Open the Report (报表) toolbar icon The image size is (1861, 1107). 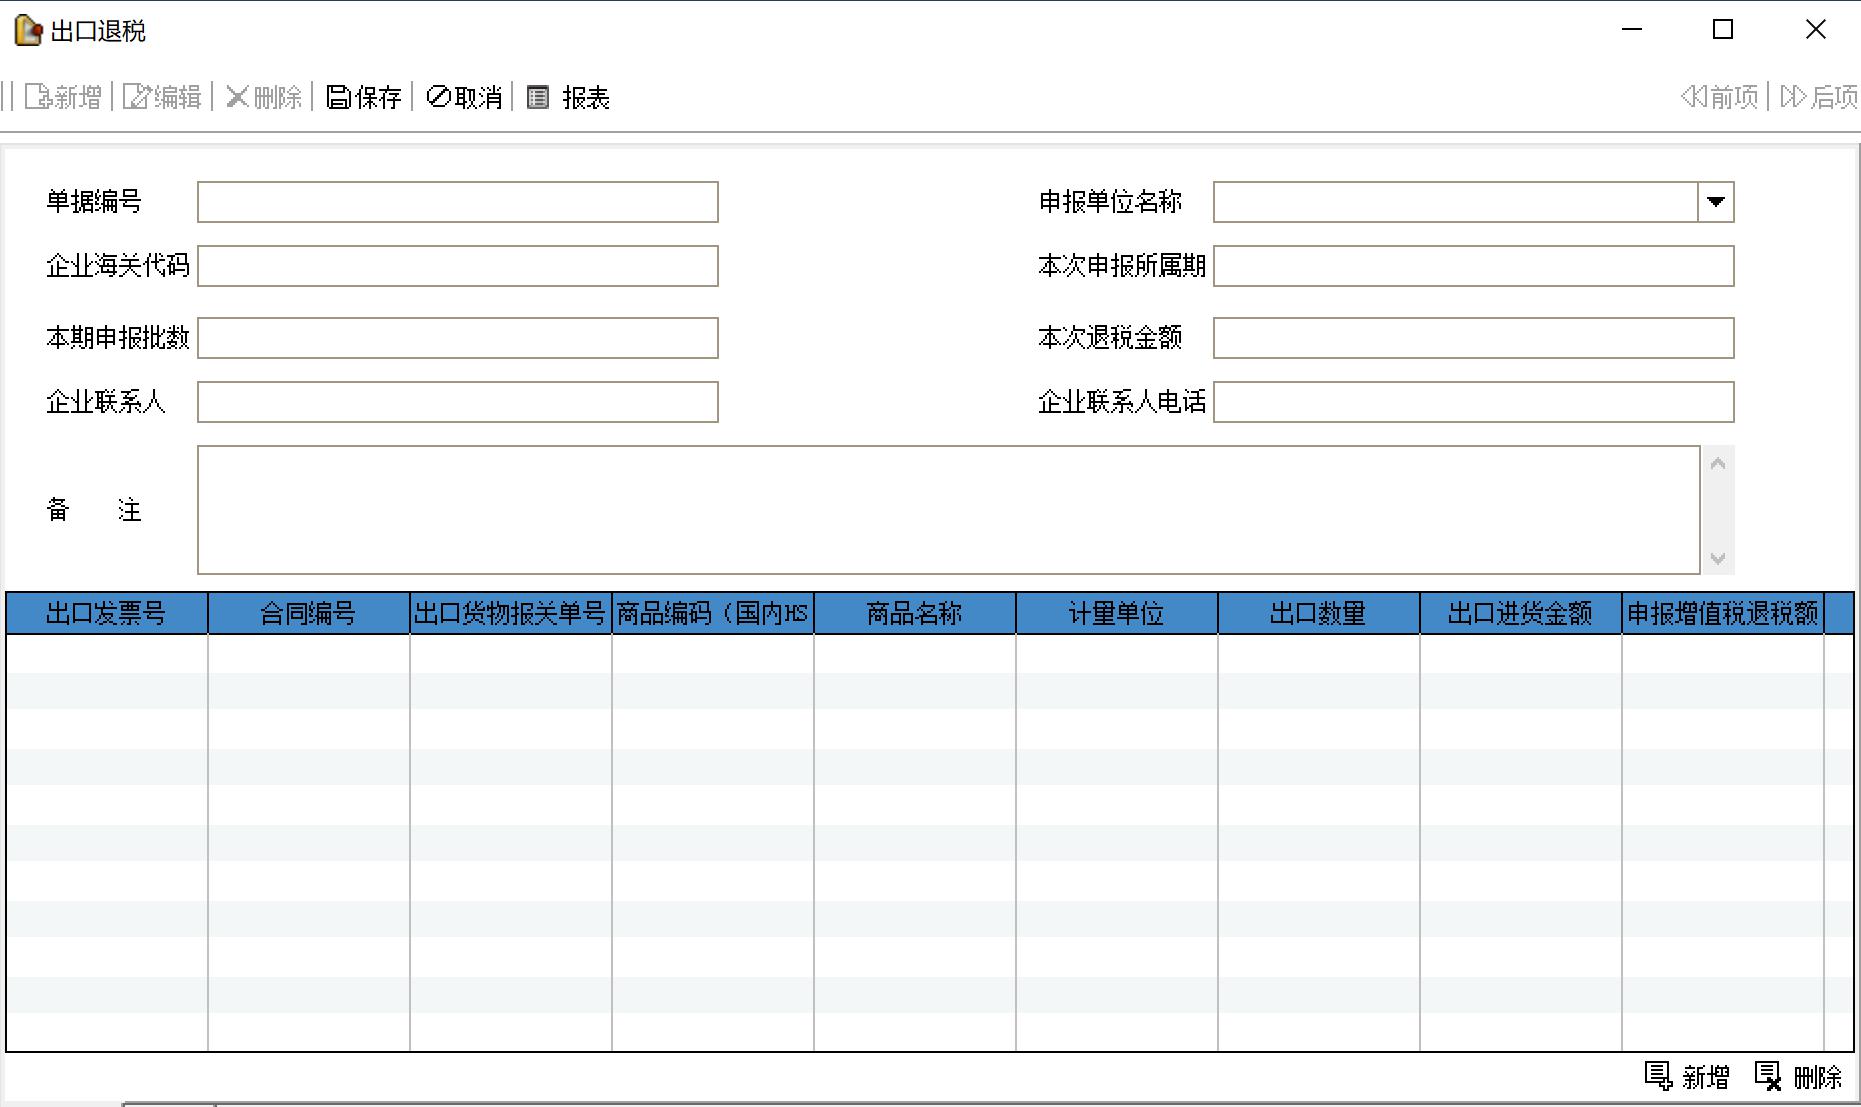point(538,97)
